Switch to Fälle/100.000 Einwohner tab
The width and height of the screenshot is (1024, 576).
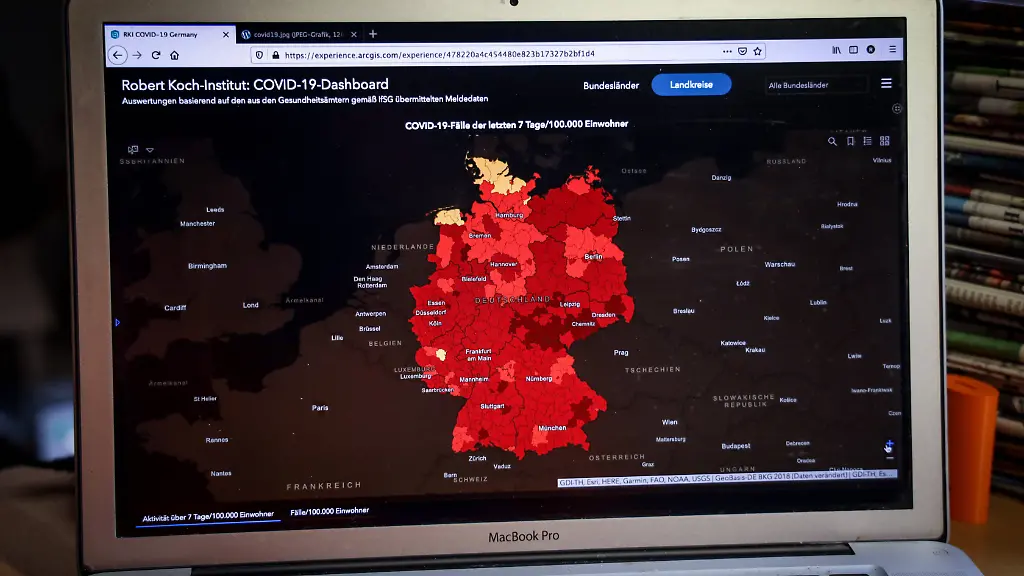(x=329, y=511)
